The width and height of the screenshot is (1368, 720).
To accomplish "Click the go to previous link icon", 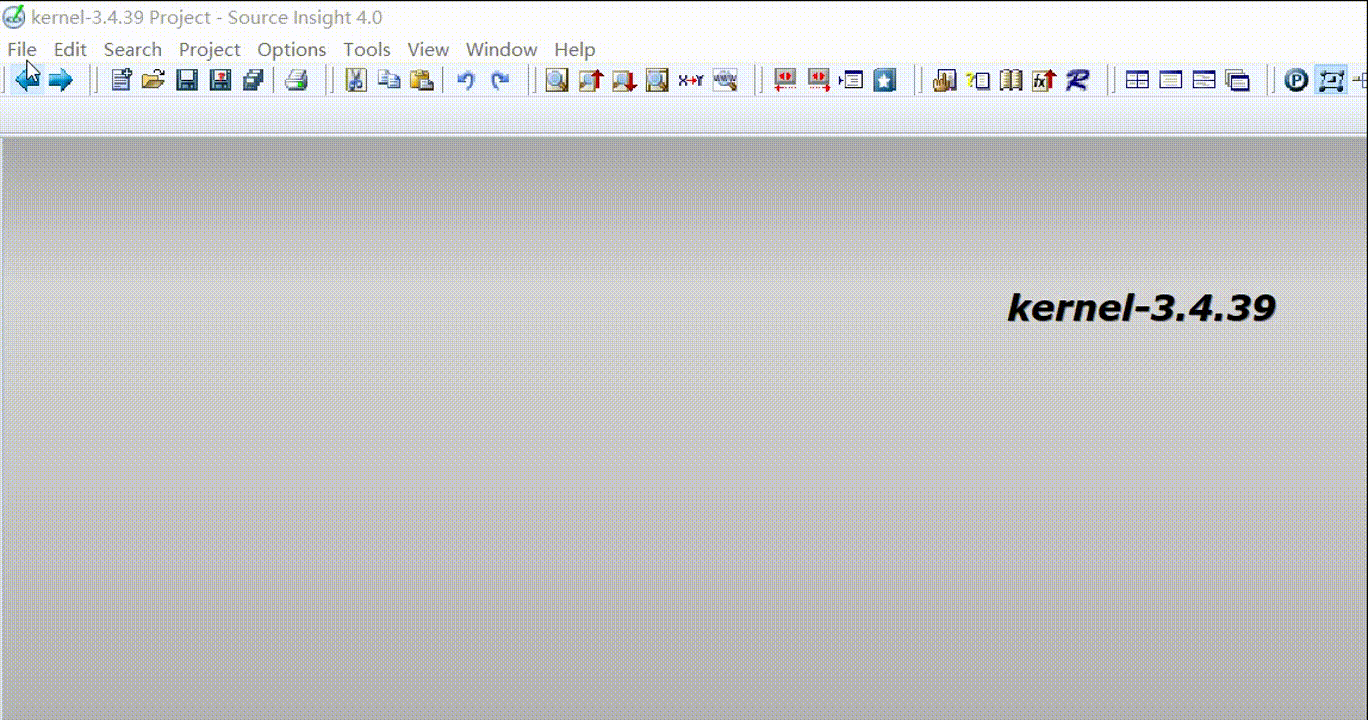I will [x=785, y=80].
